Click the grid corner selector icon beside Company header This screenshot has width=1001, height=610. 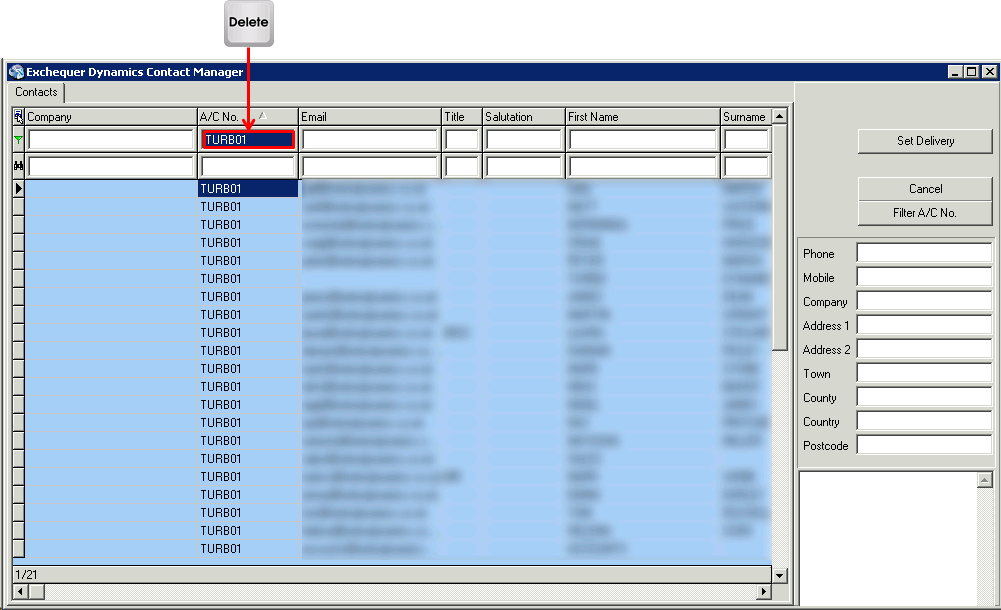(x=19, y=117)
